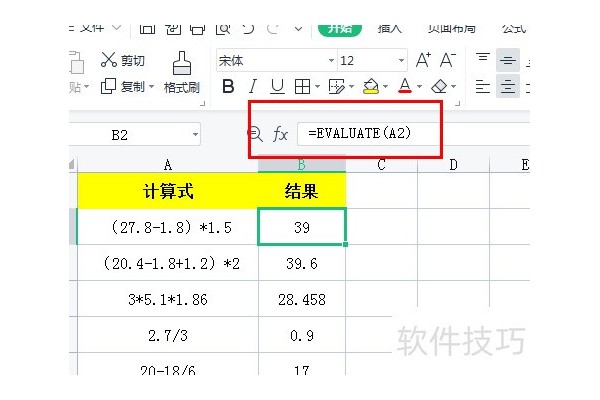Expand quick access toolbar chevron
600x400 pixels.
(298, 29)
